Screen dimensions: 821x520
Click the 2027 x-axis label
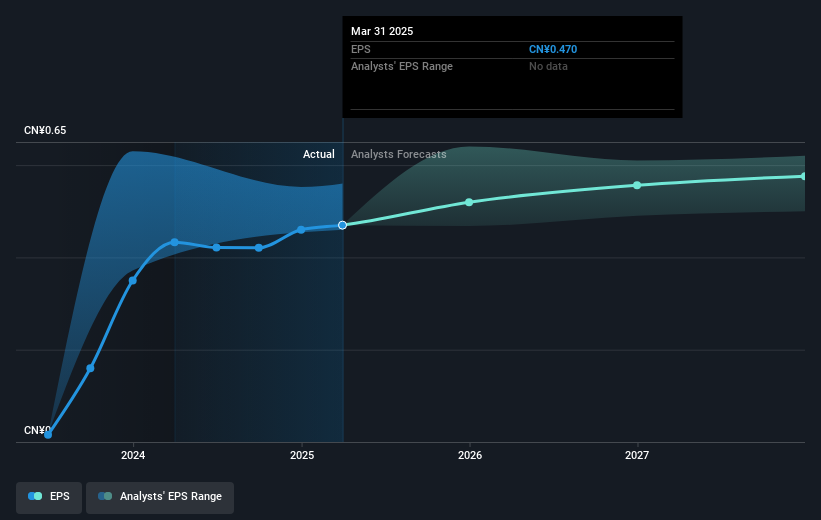tap(637, 455)
